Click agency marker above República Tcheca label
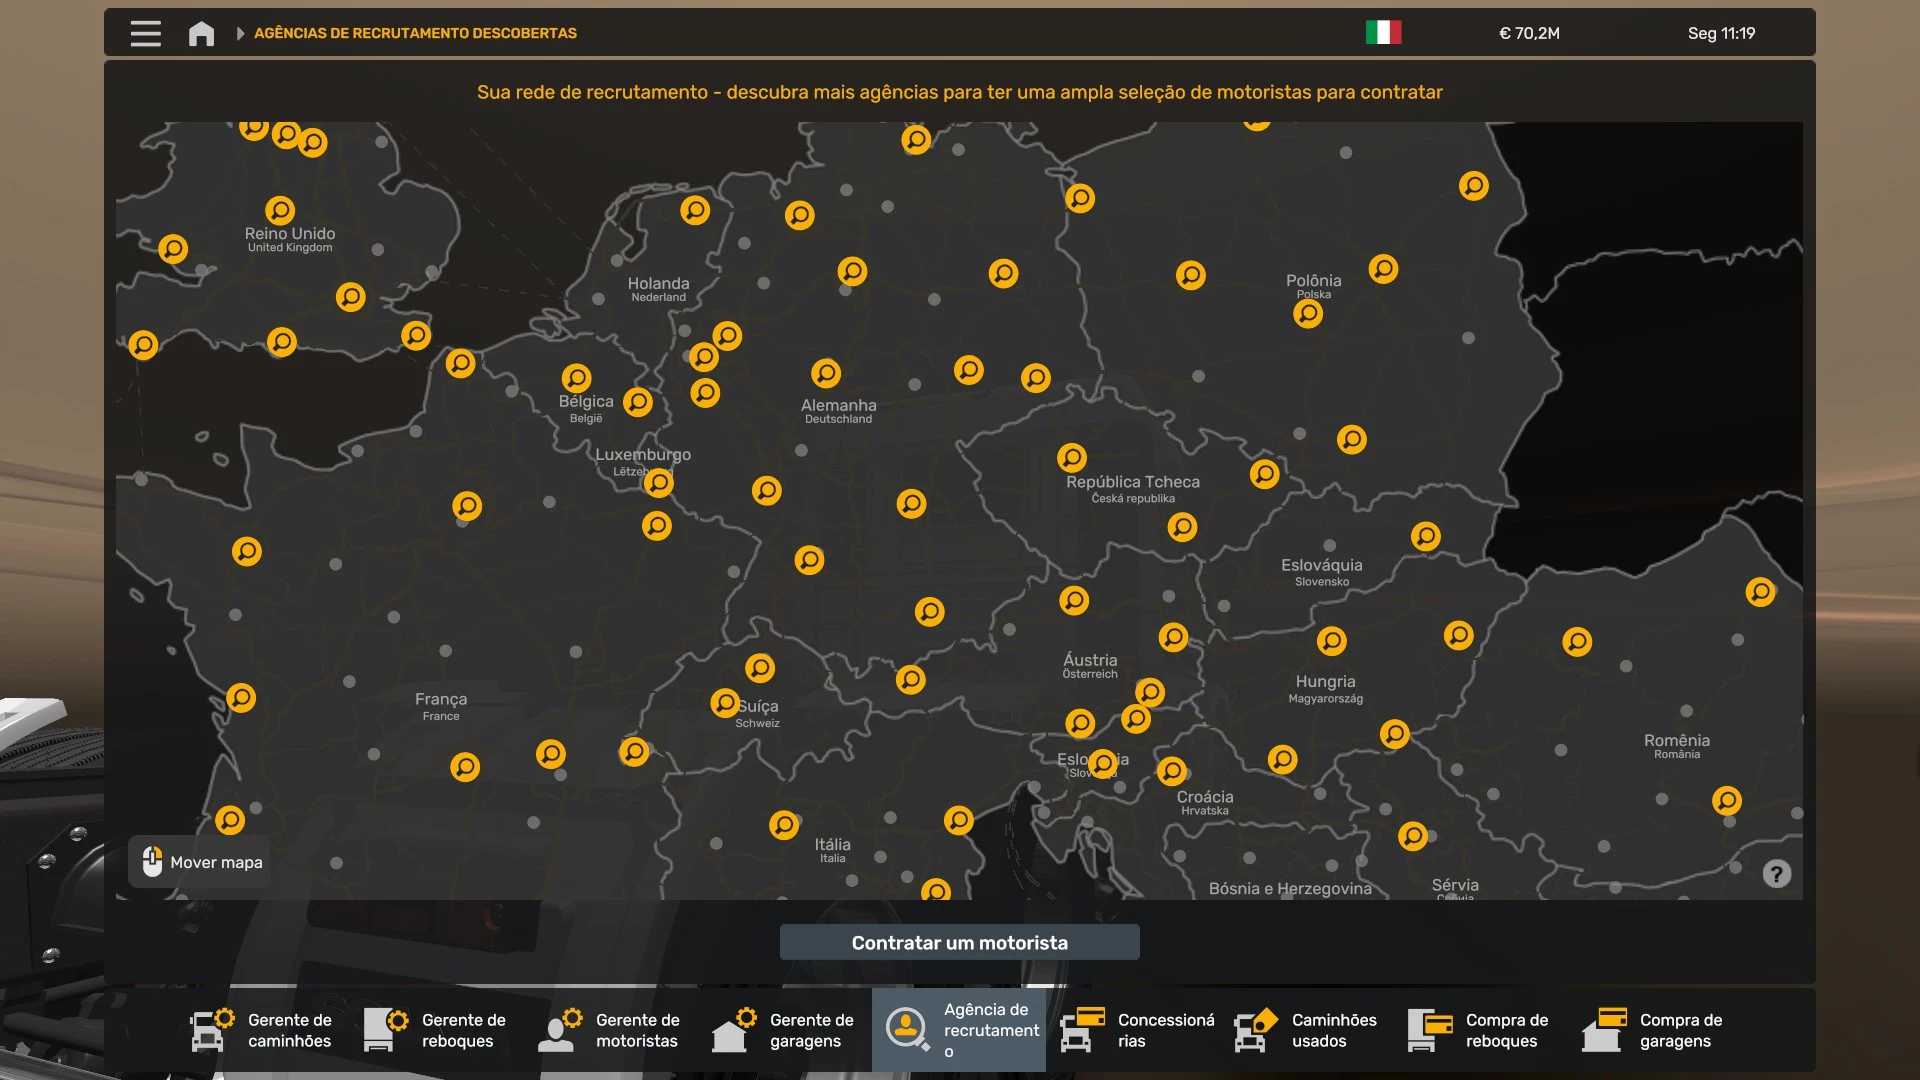Viewport: 1920px width, 1080px height. [x=1071, y=458]
